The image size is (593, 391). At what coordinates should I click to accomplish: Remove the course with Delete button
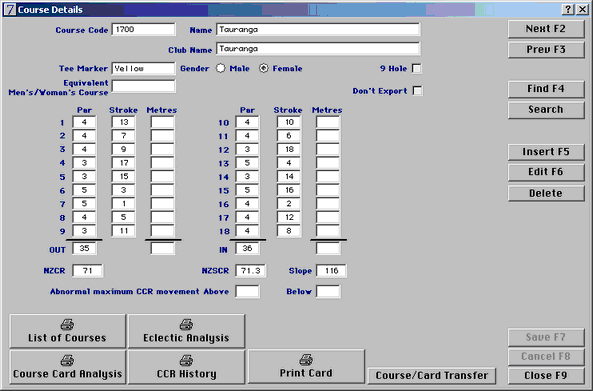coord(546,193)
